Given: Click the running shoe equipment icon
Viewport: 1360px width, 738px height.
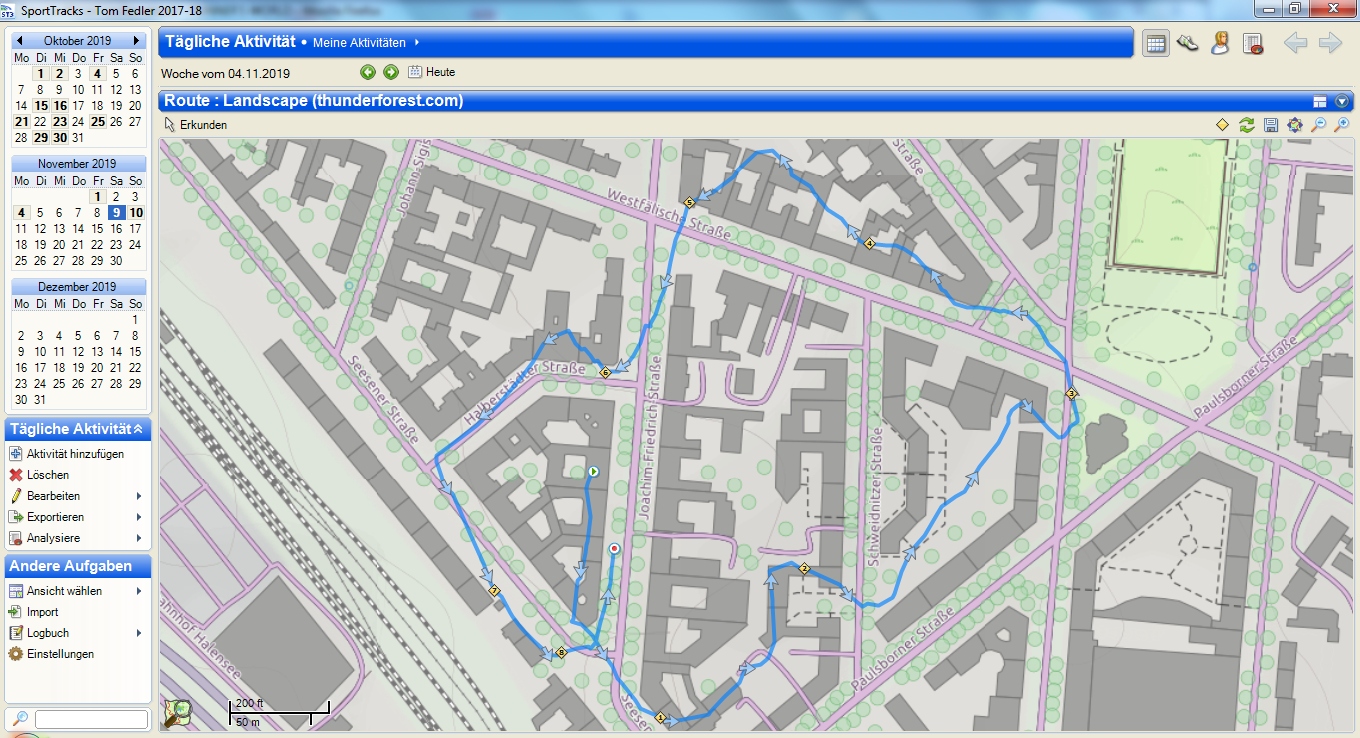Looking at the screenshot, I should 1188,43.
